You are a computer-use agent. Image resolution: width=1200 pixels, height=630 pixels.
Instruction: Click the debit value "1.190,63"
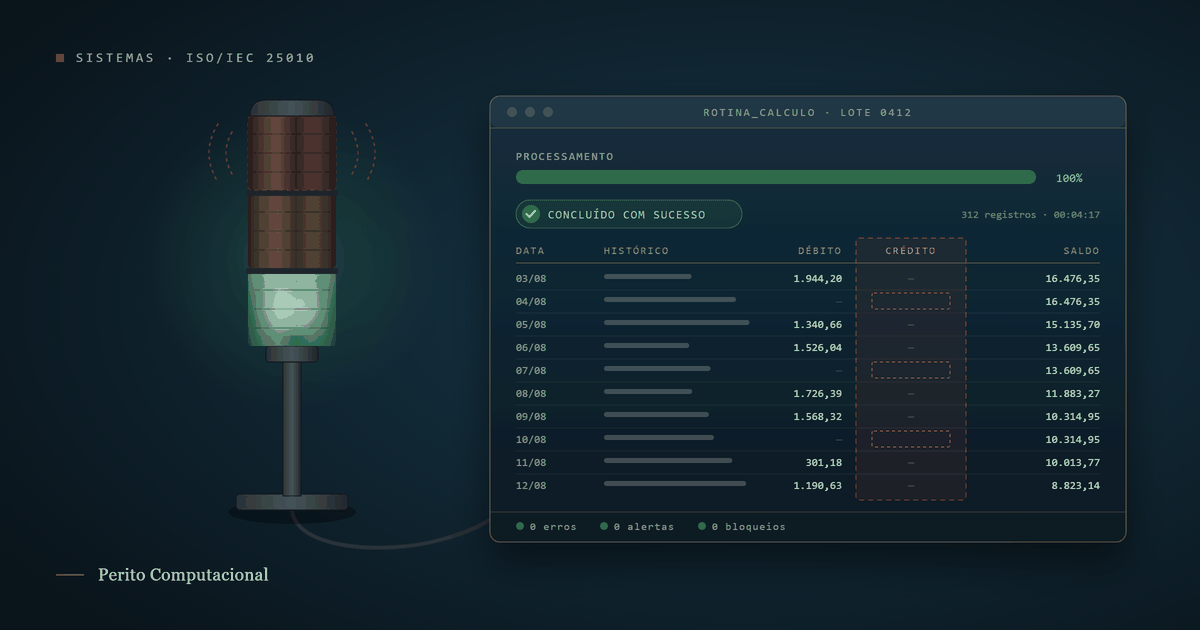click(818, 486)
